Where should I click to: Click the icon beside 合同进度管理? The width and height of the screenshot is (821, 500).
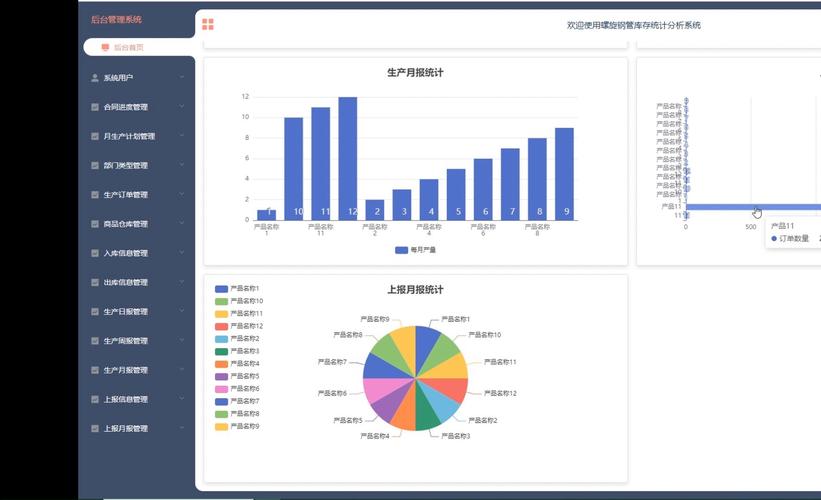(x=95, y=107)
